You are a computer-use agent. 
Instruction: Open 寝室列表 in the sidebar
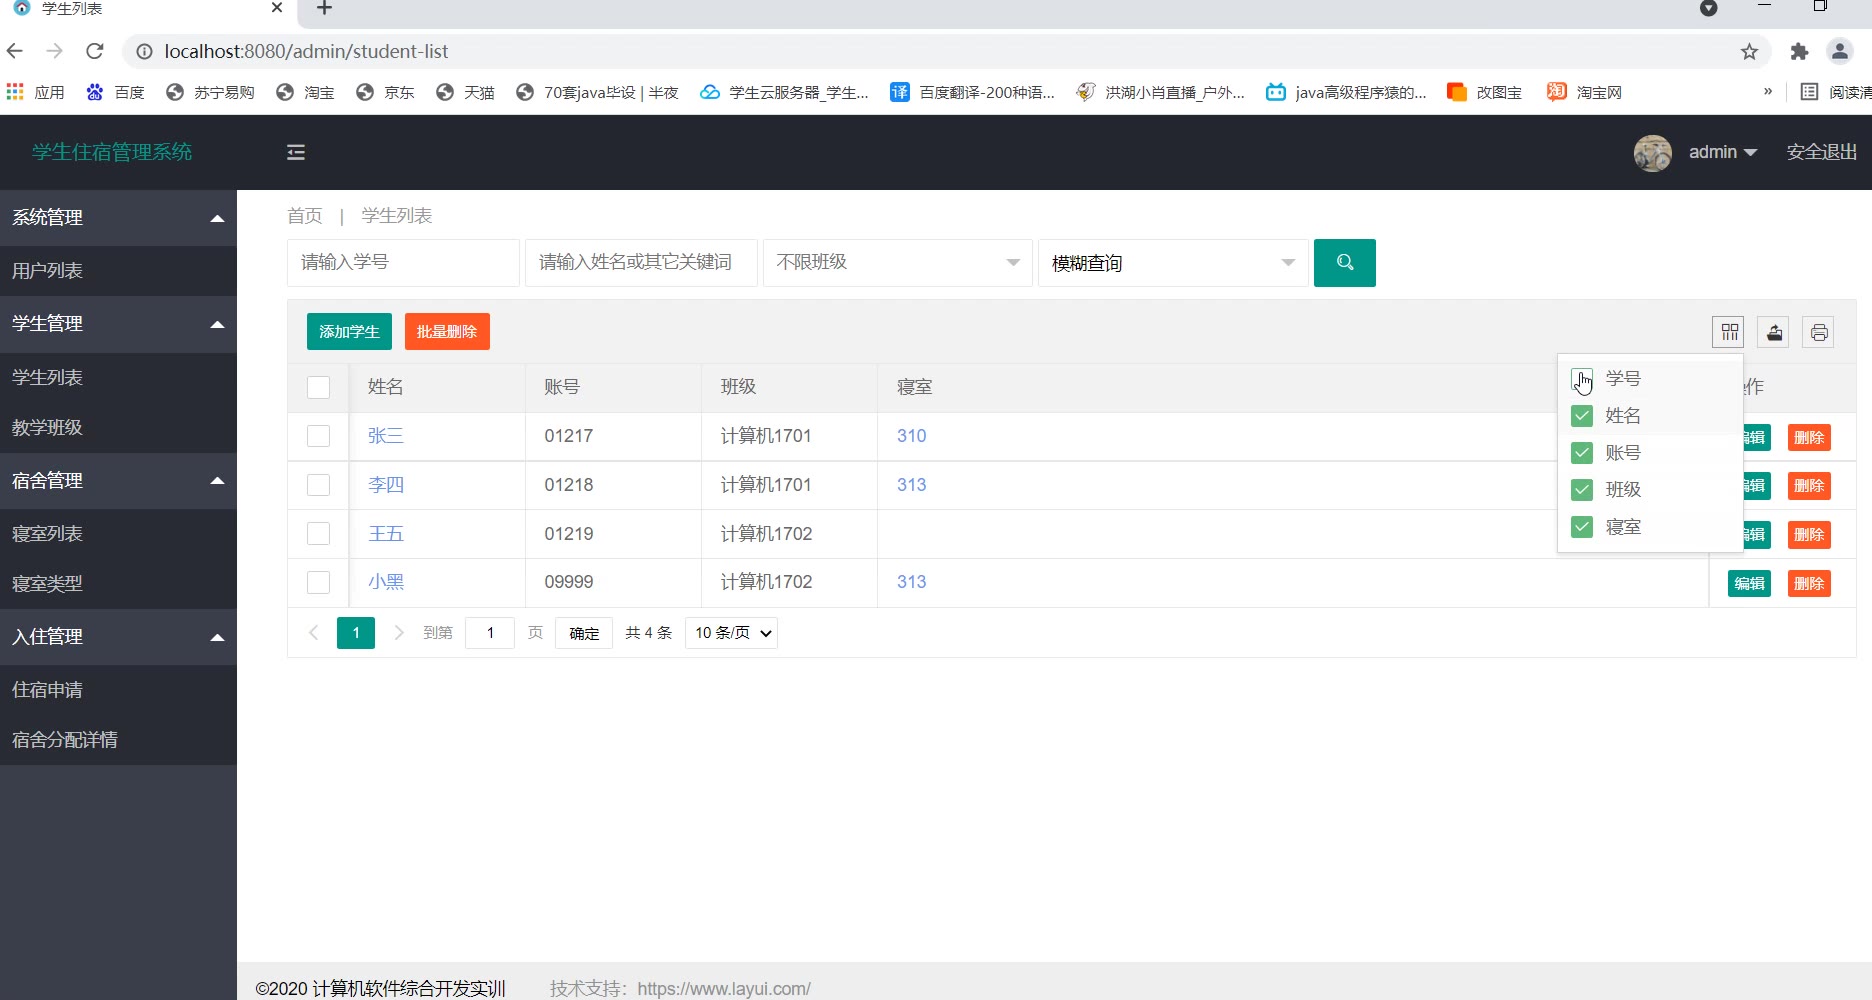click(x=48, y=534)
